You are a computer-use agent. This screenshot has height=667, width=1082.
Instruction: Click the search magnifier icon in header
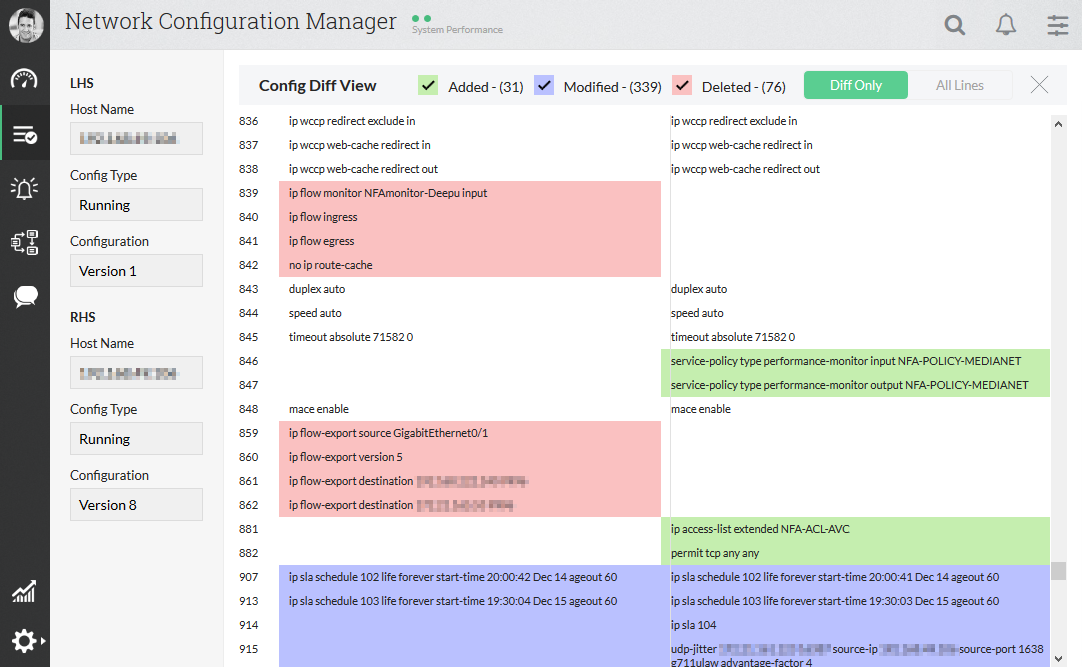[x=955, y=26]
